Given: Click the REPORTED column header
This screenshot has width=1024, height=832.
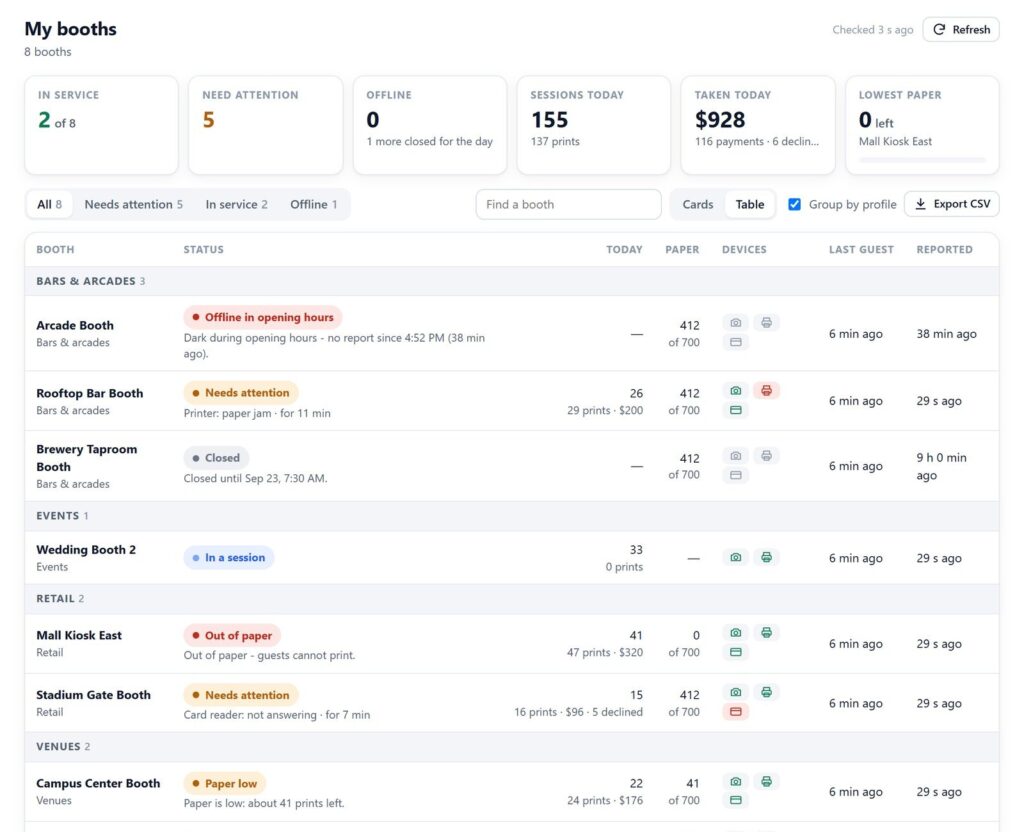Looking at the screenshot, I should pos(944,249).
